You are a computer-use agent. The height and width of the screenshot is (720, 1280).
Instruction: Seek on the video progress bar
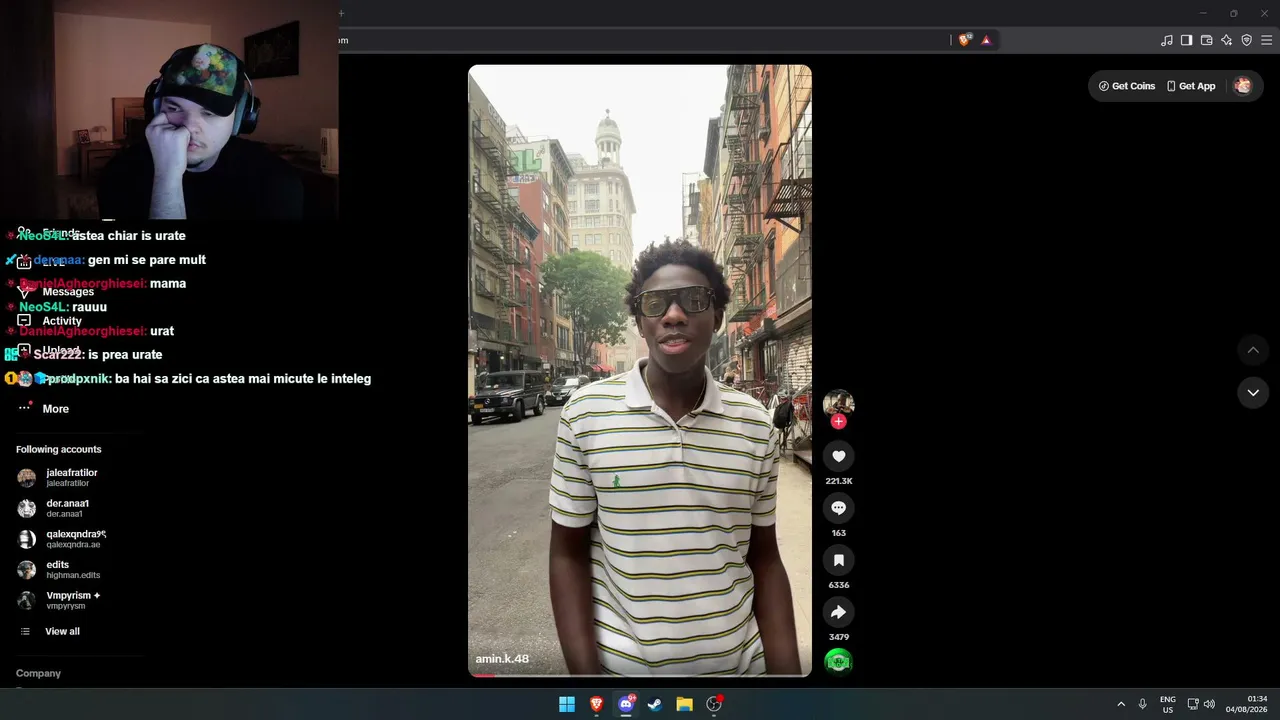tap(640, 675)
